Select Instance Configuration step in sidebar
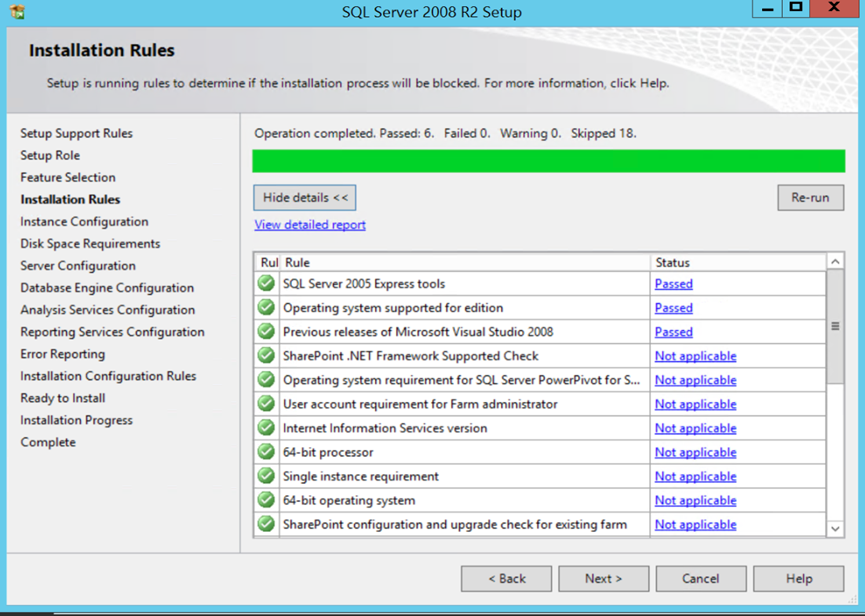 [x=84, y=221]
